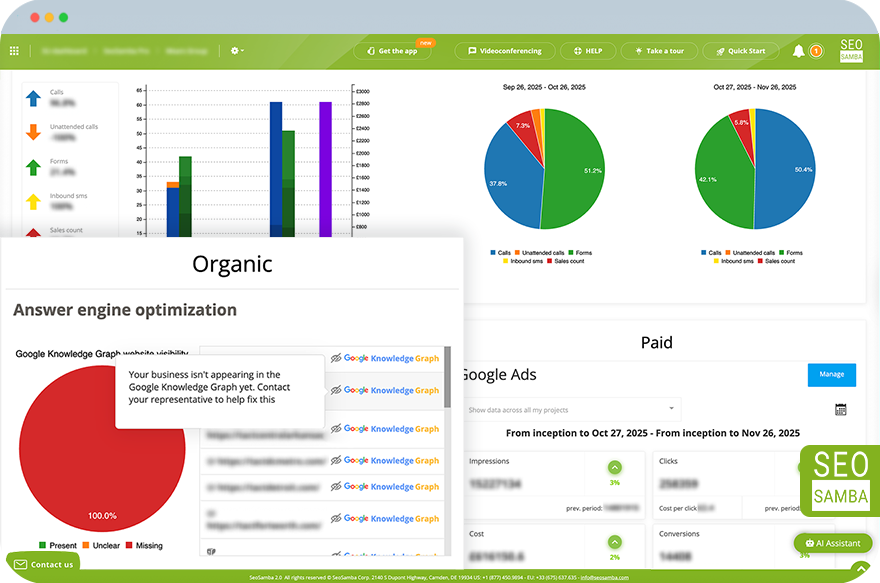Toggle Calls legend under Sep 26 pie chart

point(501,253)
